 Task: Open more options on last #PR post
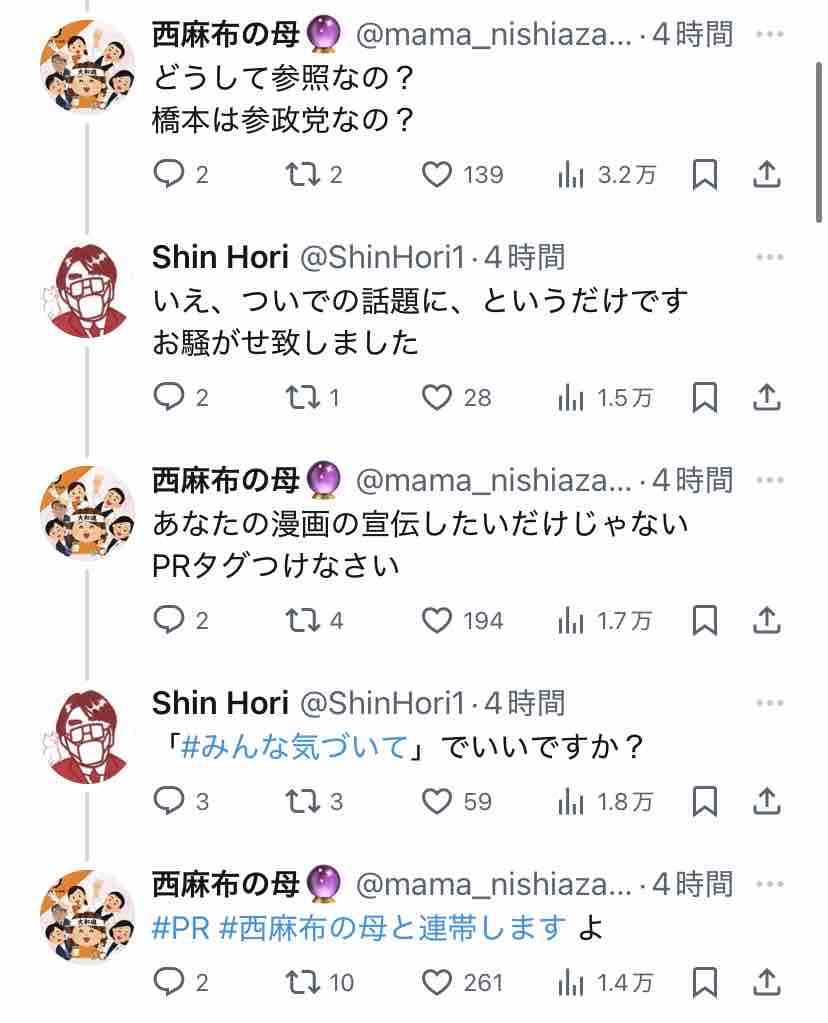(769, 884)
